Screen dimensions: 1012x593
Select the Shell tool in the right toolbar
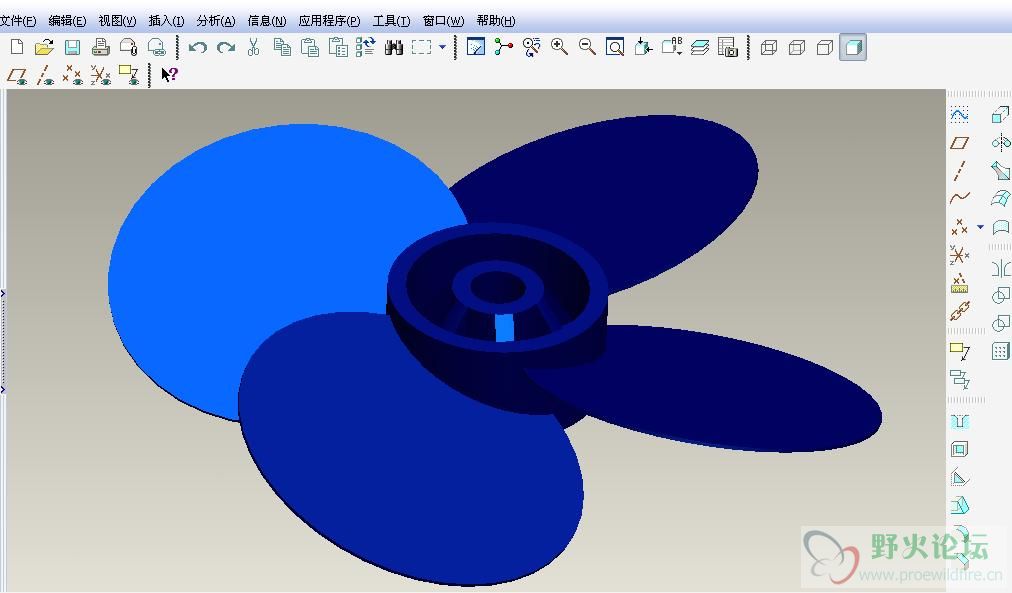click(960, 449)
